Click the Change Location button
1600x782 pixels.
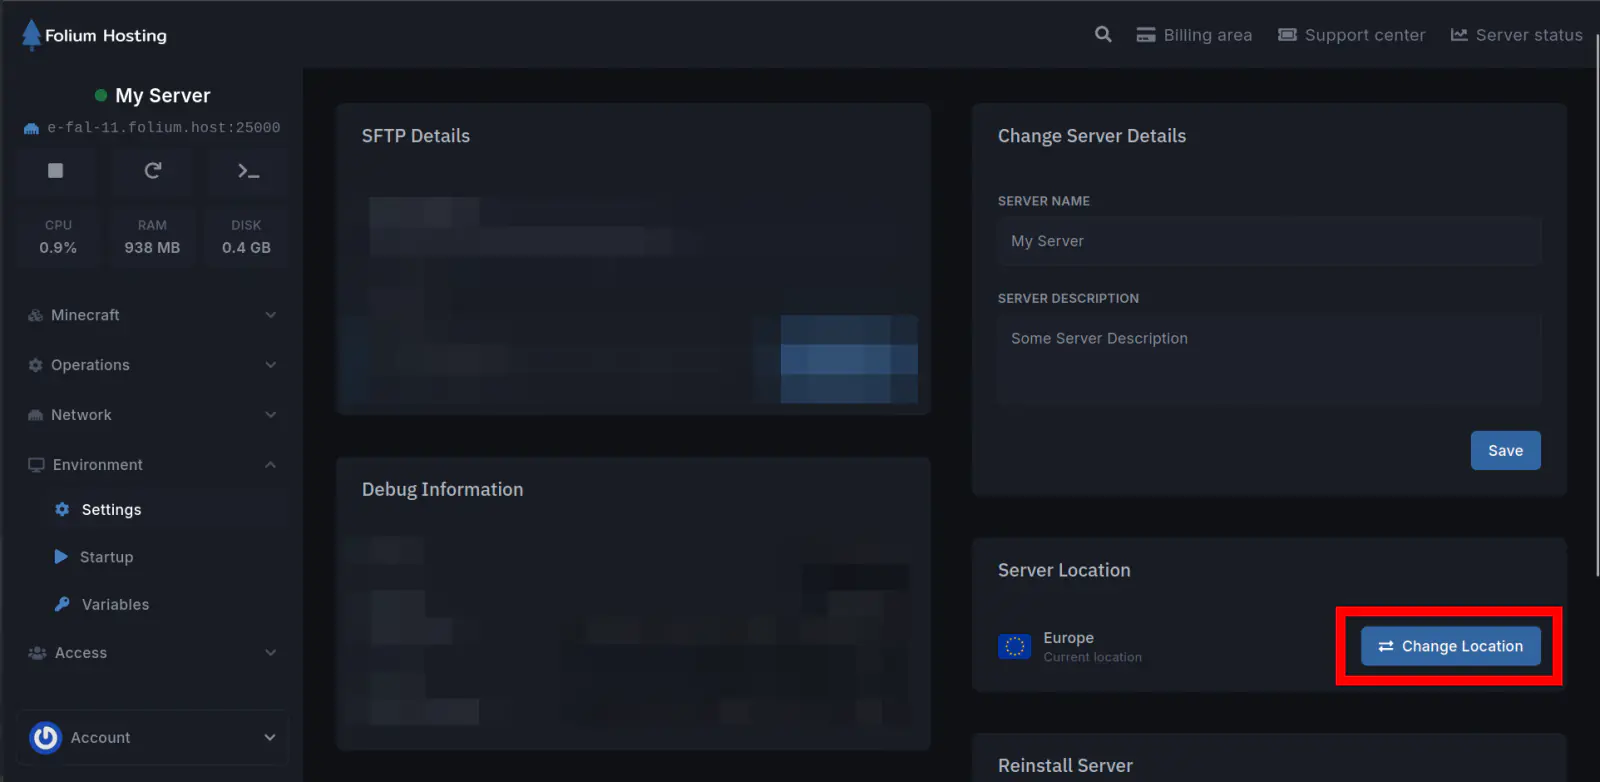tap(1451, 646)
